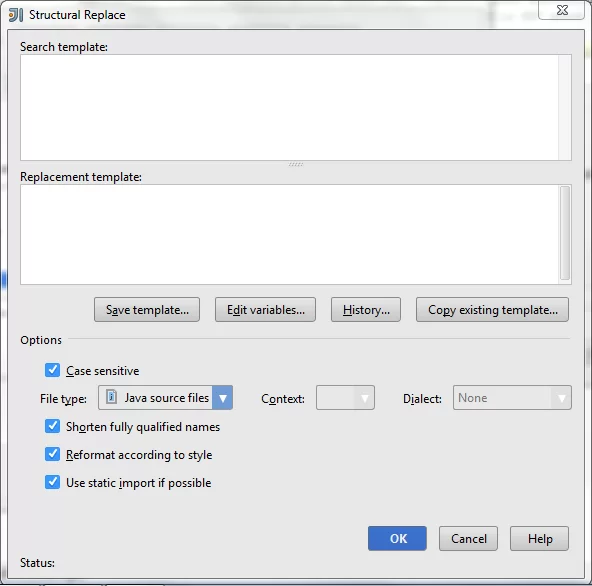Click the File type label
The height and width of the screenshot is (586, 592).
pyautogui.click(x=63, y=399)
